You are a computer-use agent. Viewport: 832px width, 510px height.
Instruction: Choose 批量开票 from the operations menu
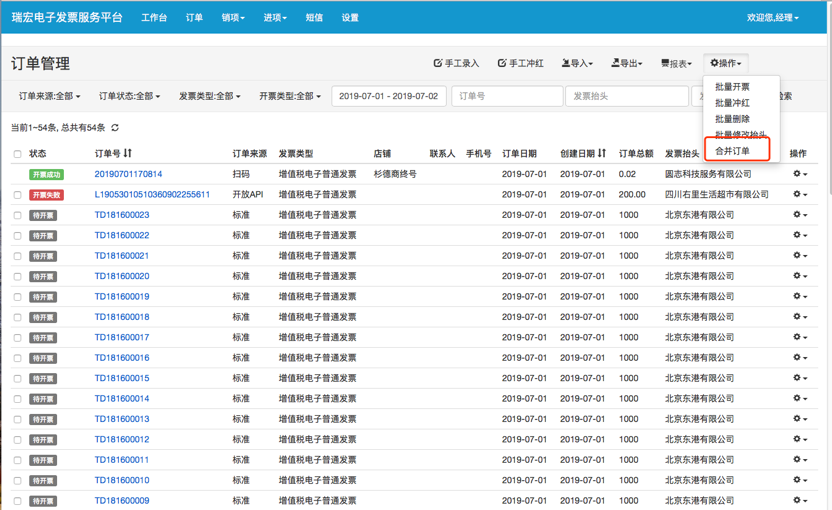[x=732, y=87]
